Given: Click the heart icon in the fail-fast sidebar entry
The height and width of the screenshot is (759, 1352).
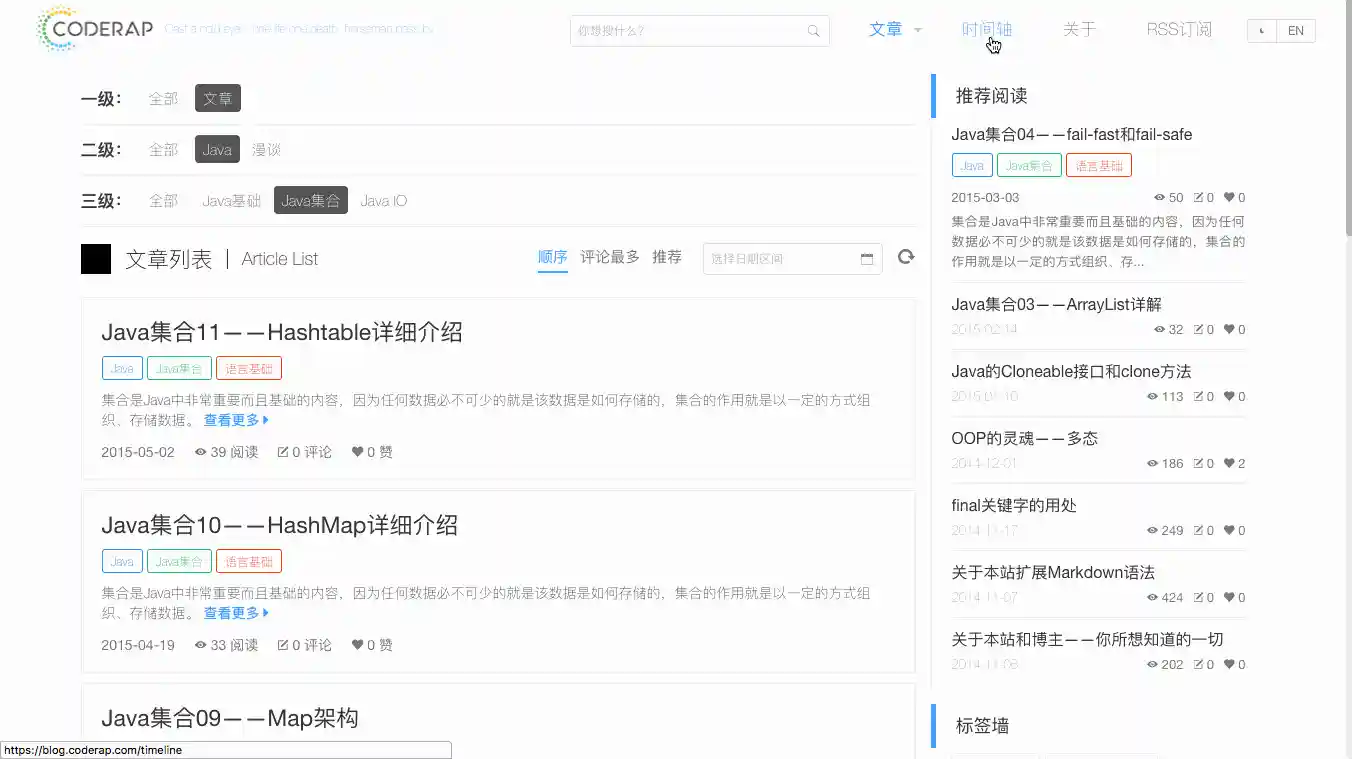Looking at the screenshot, I should coord(1230,198).
